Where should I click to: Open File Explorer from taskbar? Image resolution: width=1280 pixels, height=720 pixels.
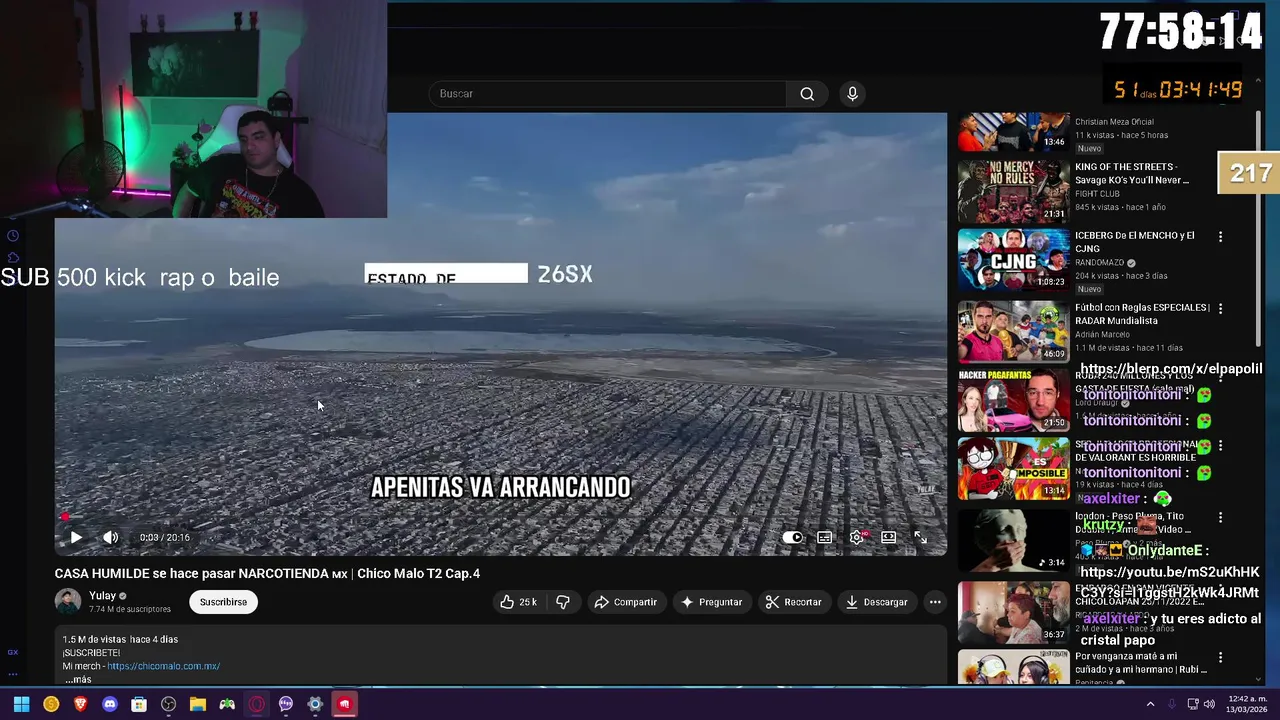click(x=198, y=704)
